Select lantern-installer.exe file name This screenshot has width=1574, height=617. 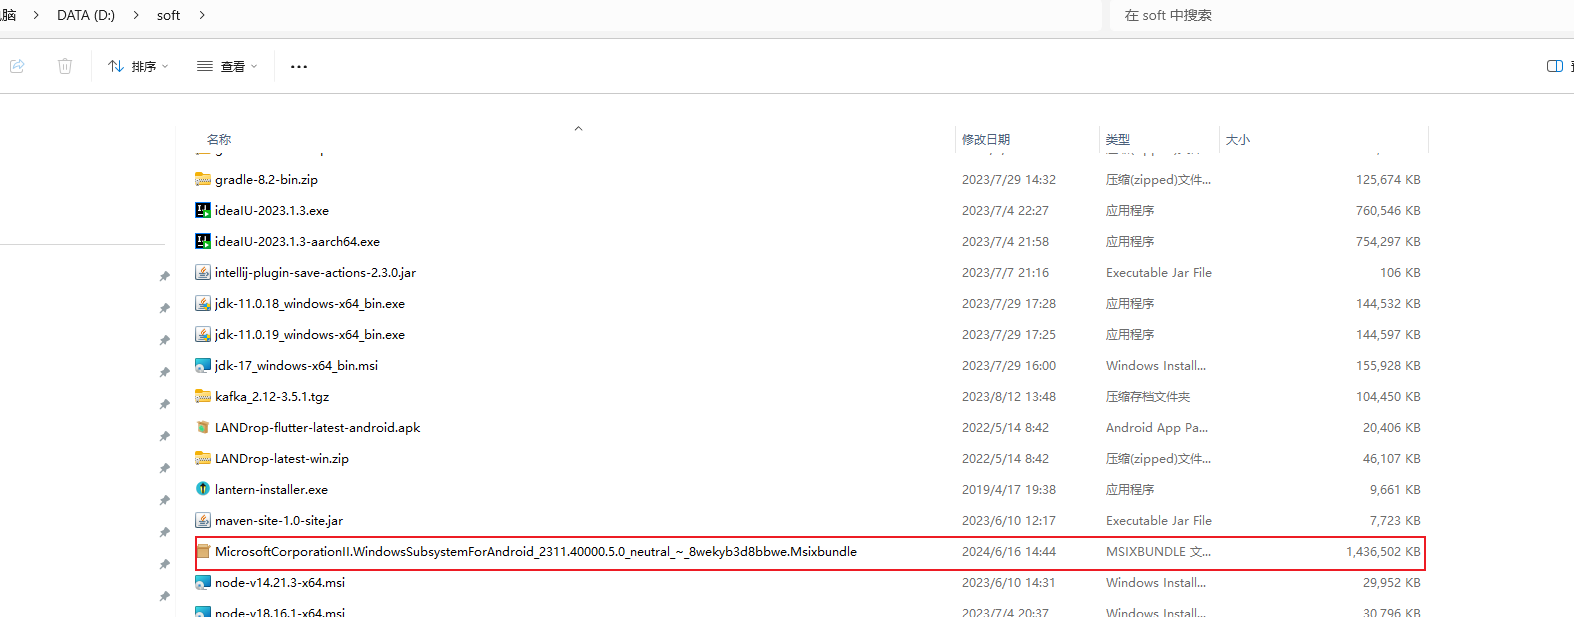(x=271, y=489)
